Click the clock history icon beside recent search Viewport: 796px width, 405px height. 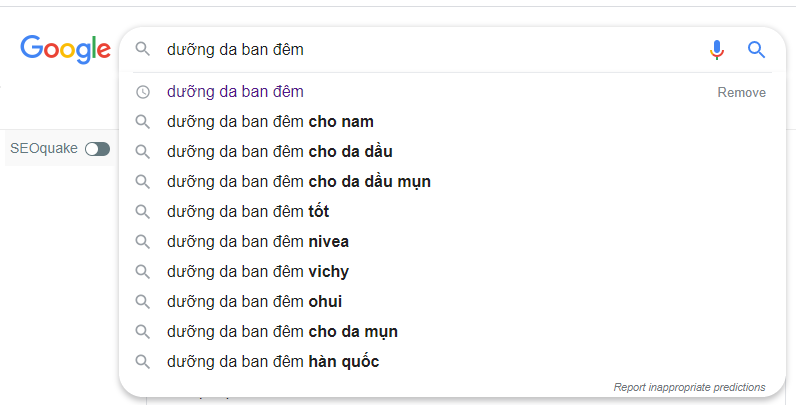143,92
